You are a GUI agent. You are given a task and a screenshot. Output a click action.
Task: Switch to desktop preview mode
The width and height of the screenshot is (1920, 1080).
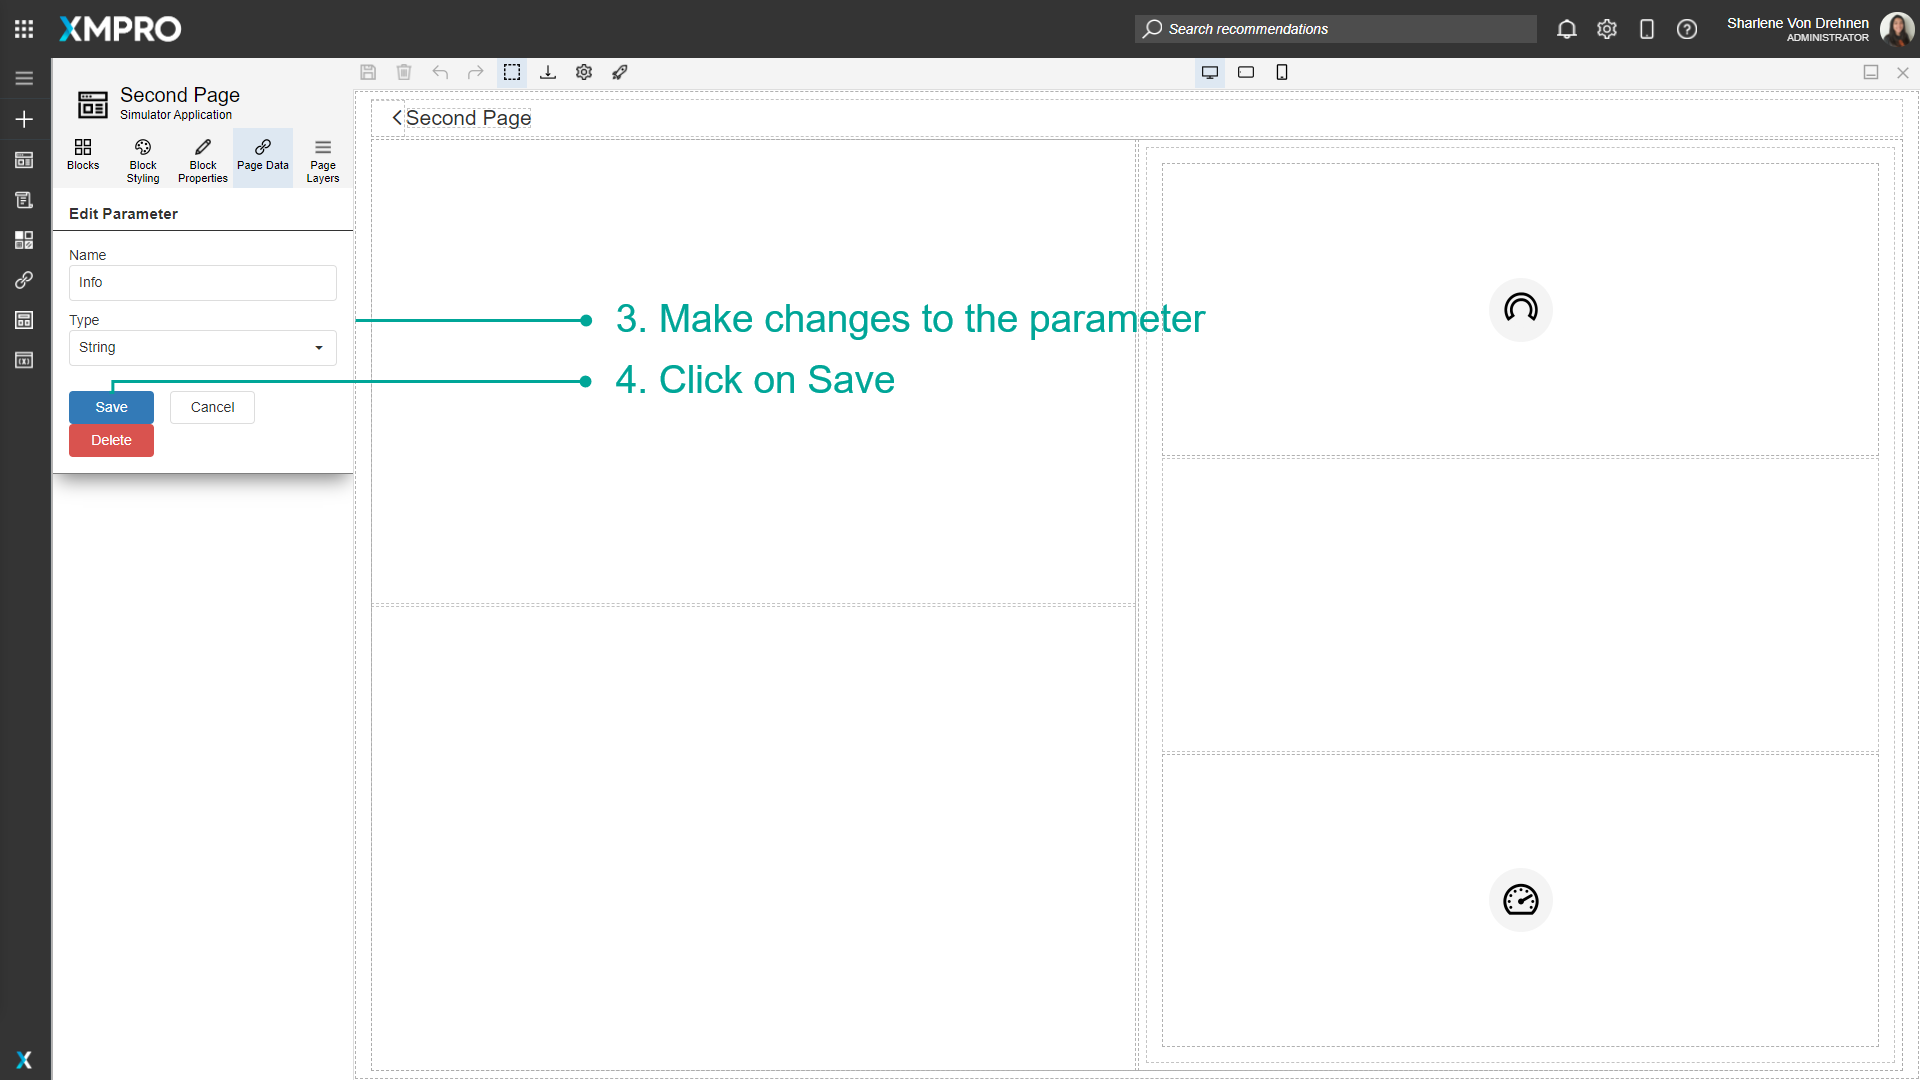pyautogui.click(x=1210, y=72)
